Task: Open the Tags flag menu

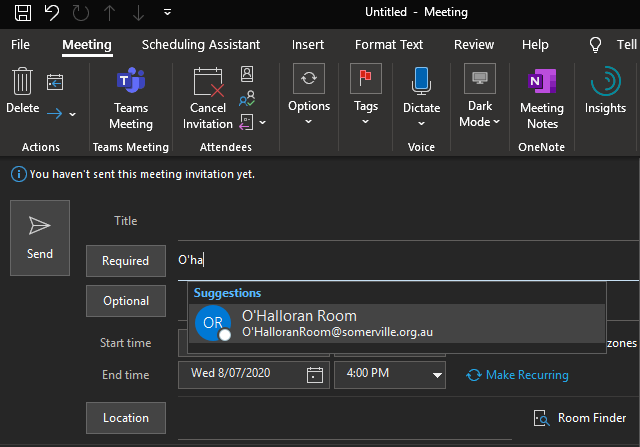Action: pos(366,95)
